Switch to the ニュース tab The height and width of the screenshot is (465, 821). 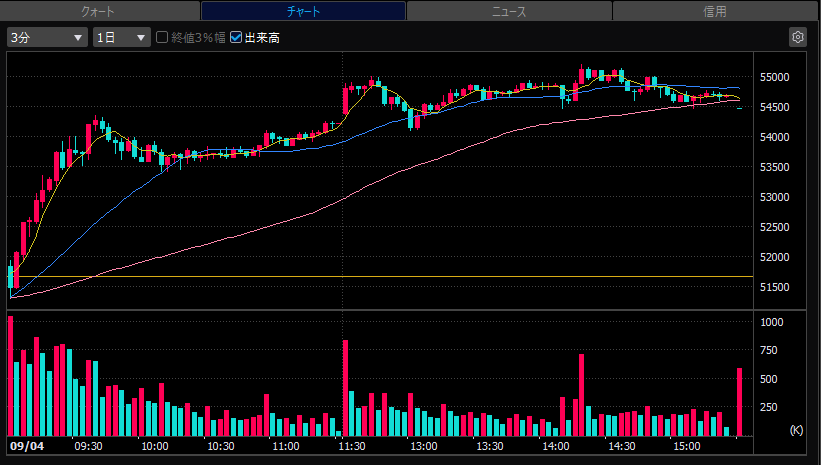[x=509, y=10]
